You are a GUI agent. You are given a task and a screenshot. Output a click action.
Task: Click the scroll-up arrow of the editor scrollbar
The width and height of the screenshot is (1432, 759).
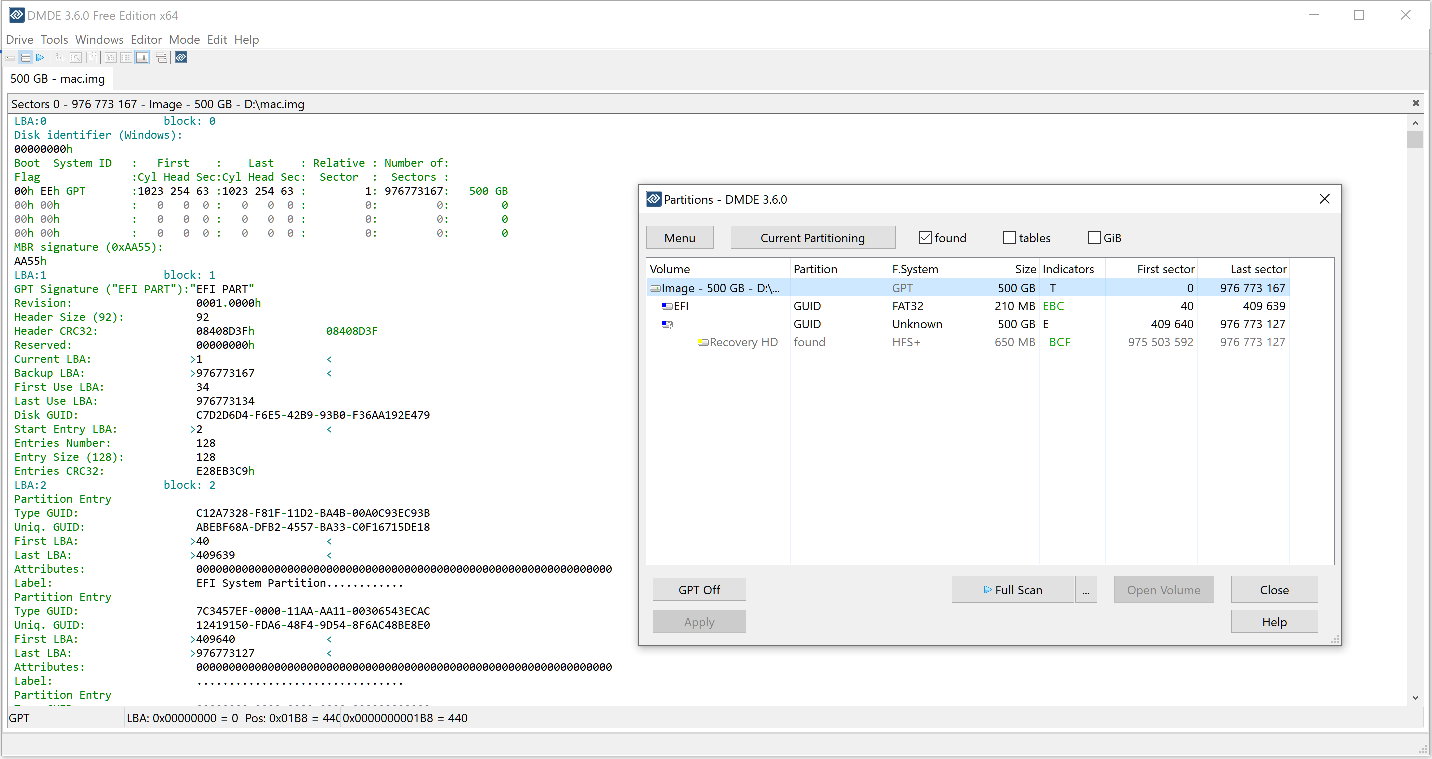1414,121
